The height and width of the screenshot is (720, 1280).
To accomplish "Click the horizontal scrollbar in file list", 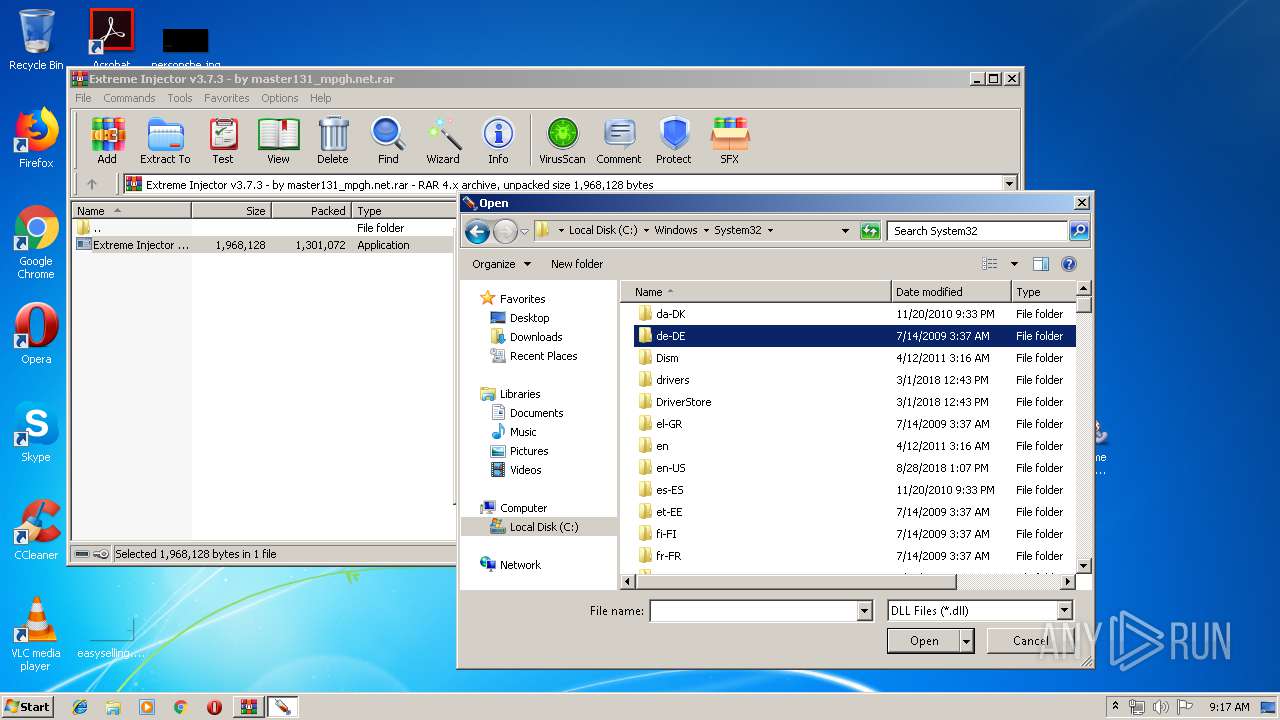I will (796, 581).
